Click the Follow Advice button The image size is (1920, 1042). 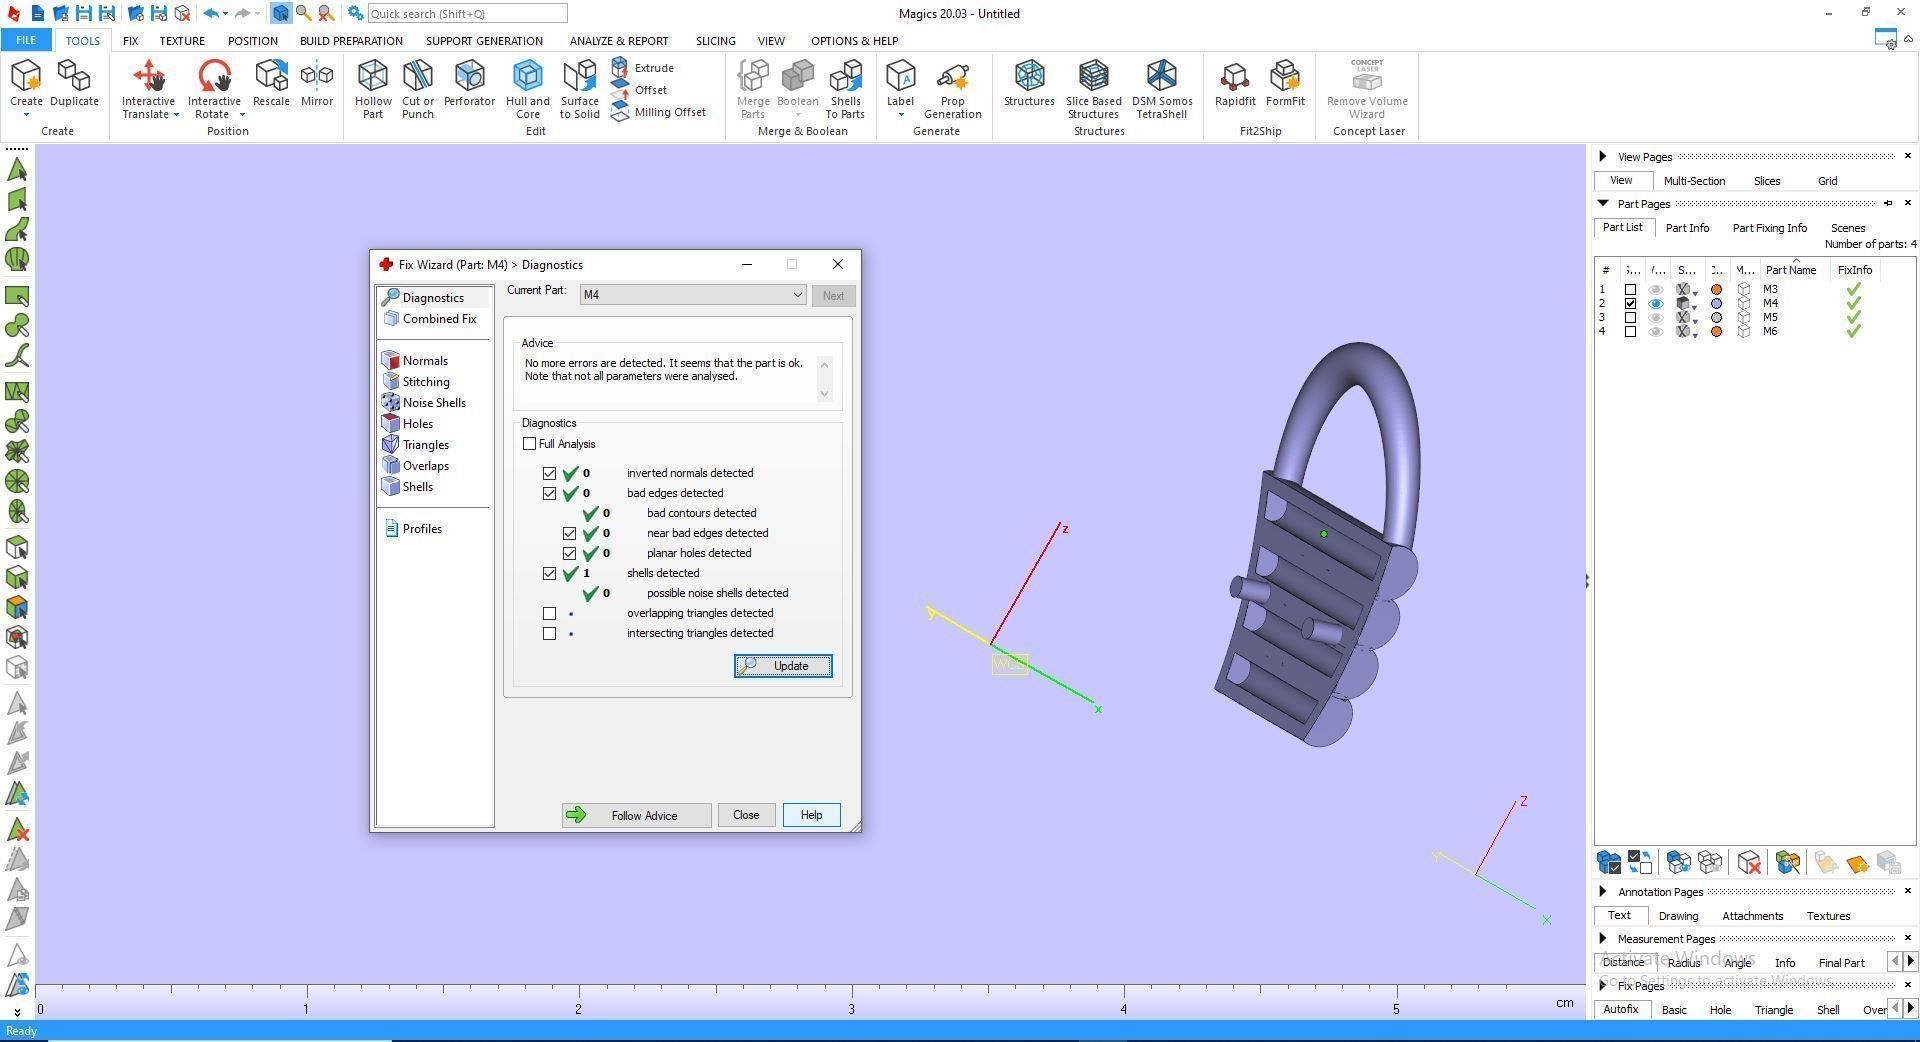(636, 816)
